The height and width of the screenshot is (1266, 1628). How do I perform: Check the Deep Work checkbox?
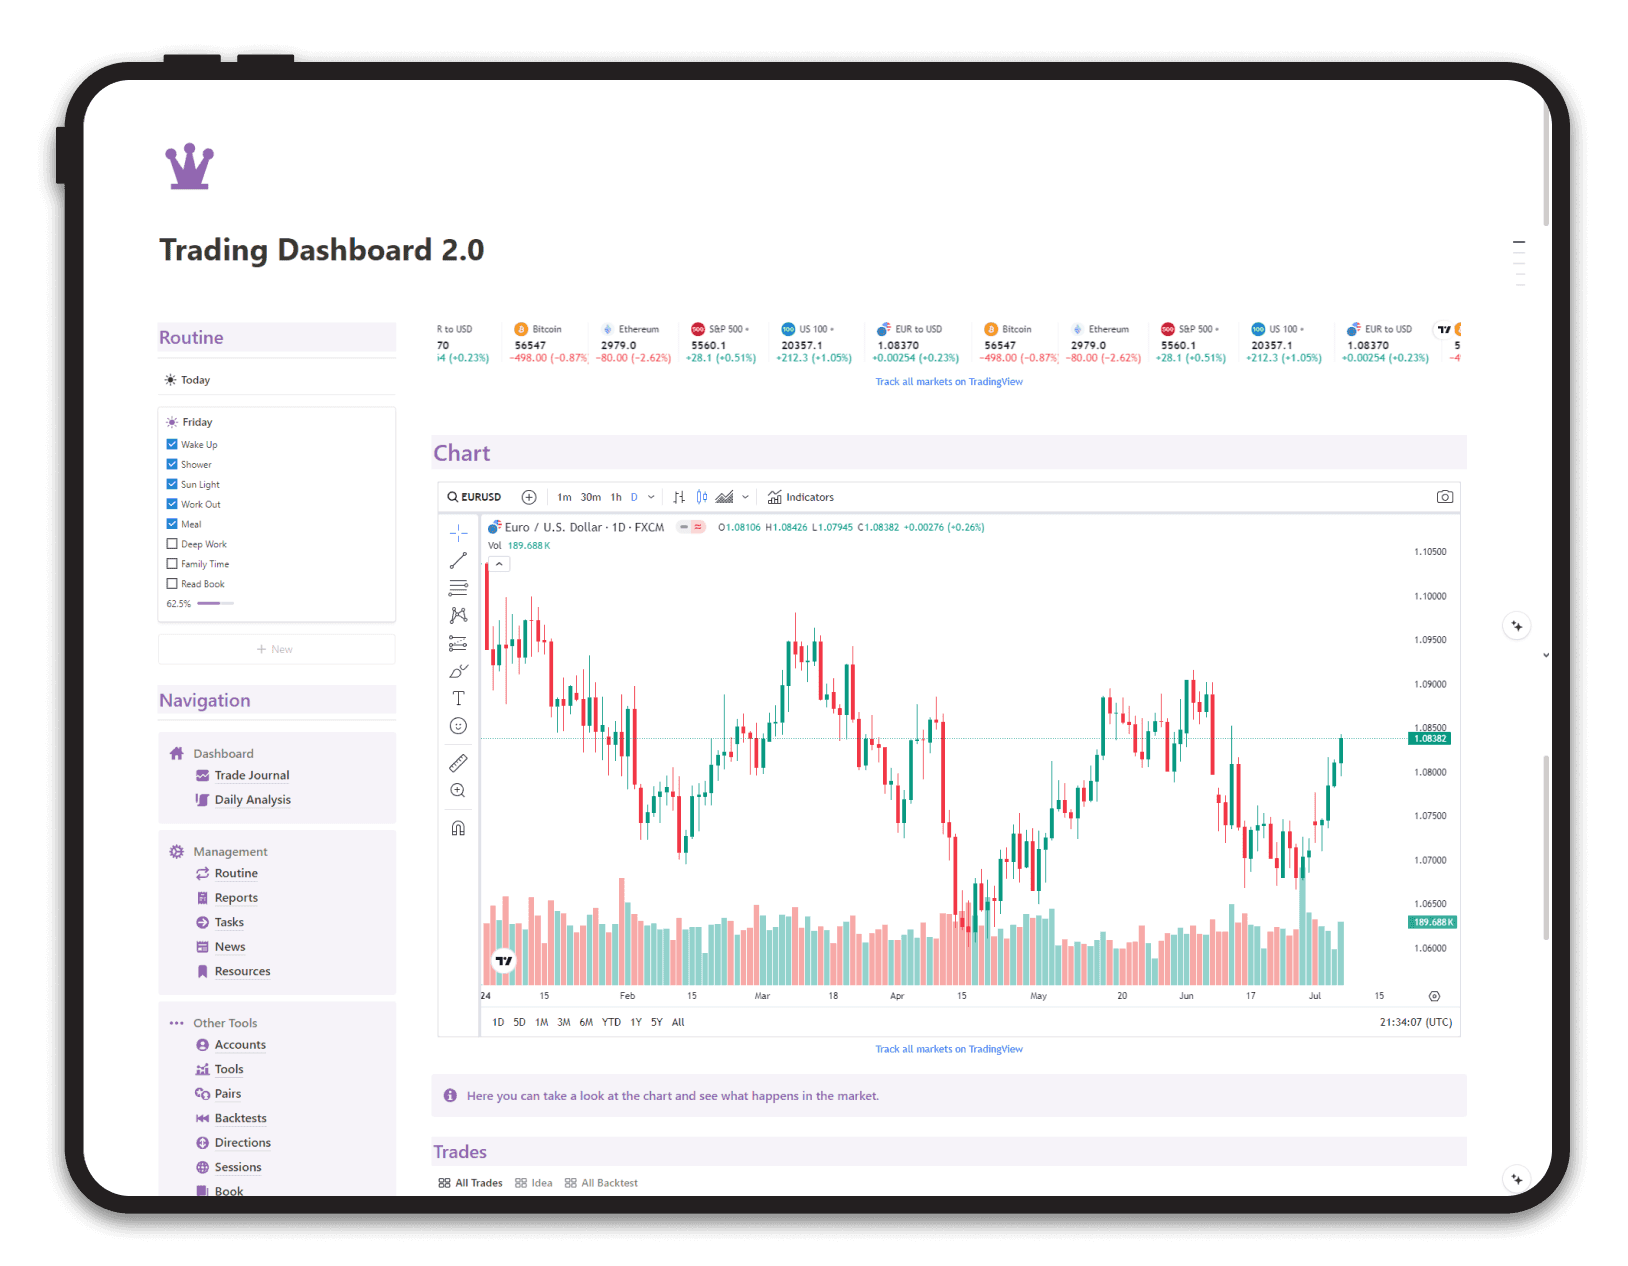[x=172, y=544]
